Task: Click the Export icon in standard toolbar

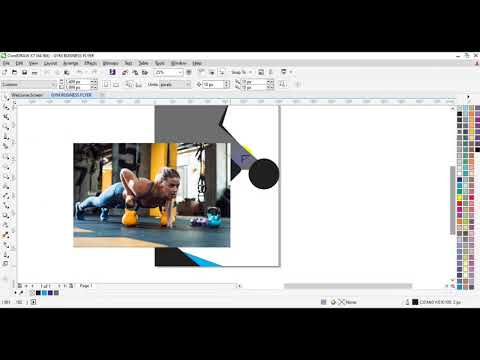Action: point(135,72)
